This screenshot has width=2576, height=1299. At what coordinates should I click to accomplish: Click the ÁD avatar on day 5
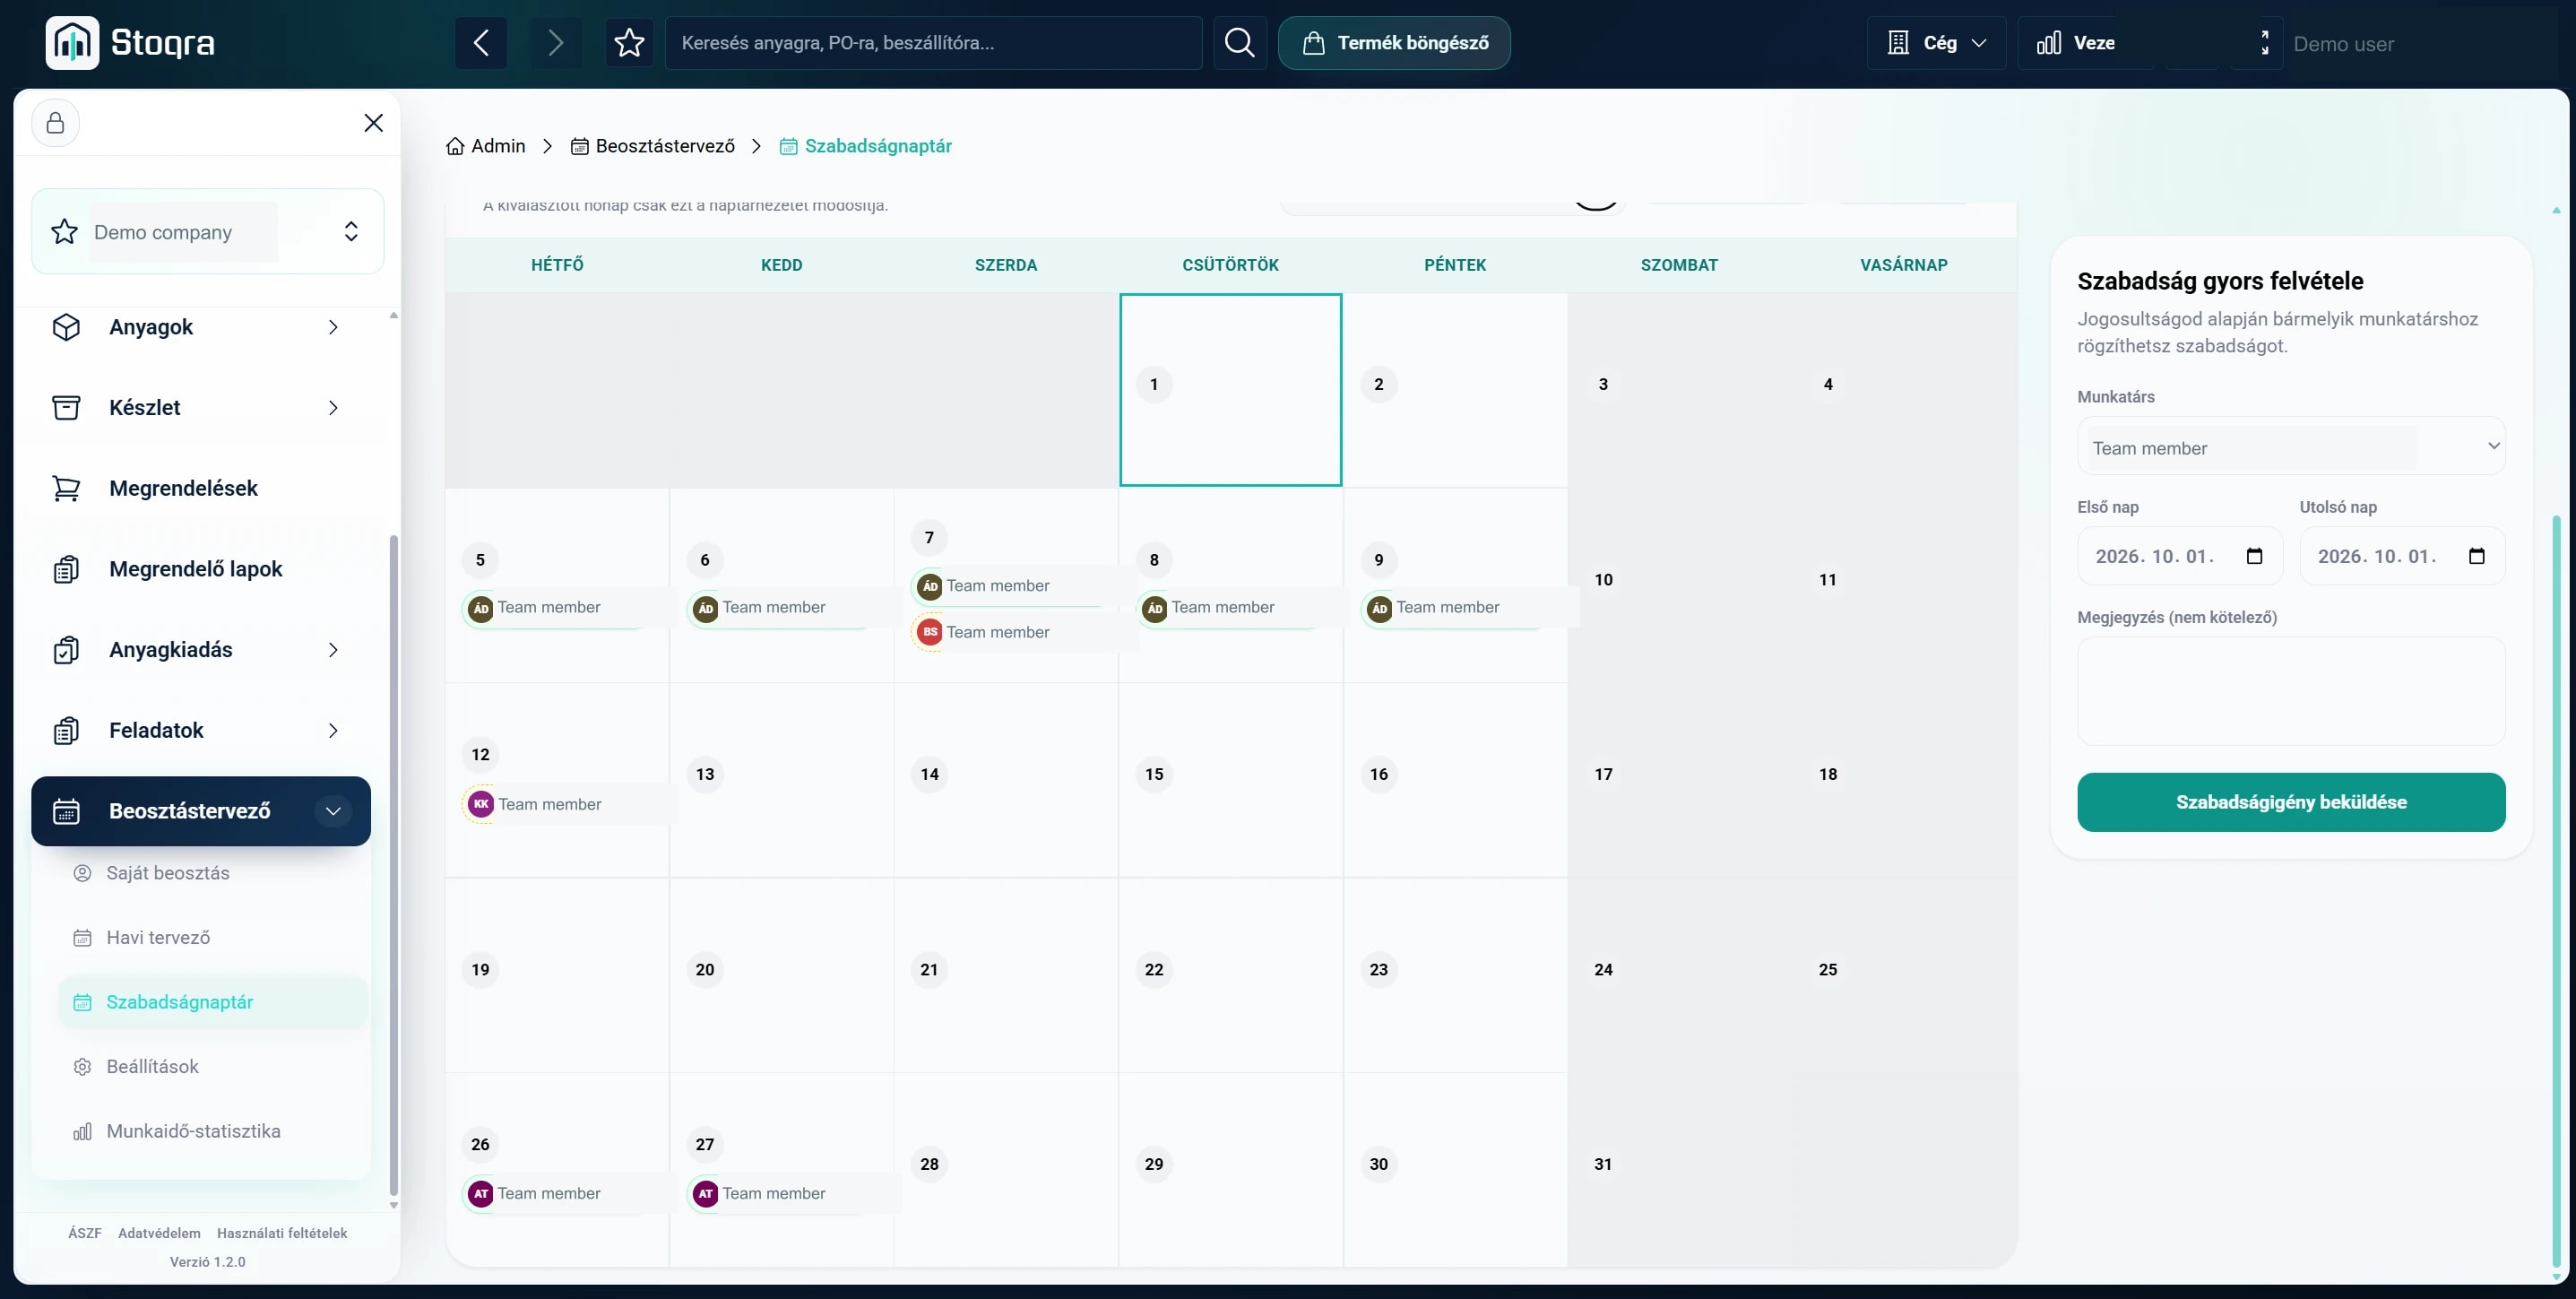coord(481,608)
